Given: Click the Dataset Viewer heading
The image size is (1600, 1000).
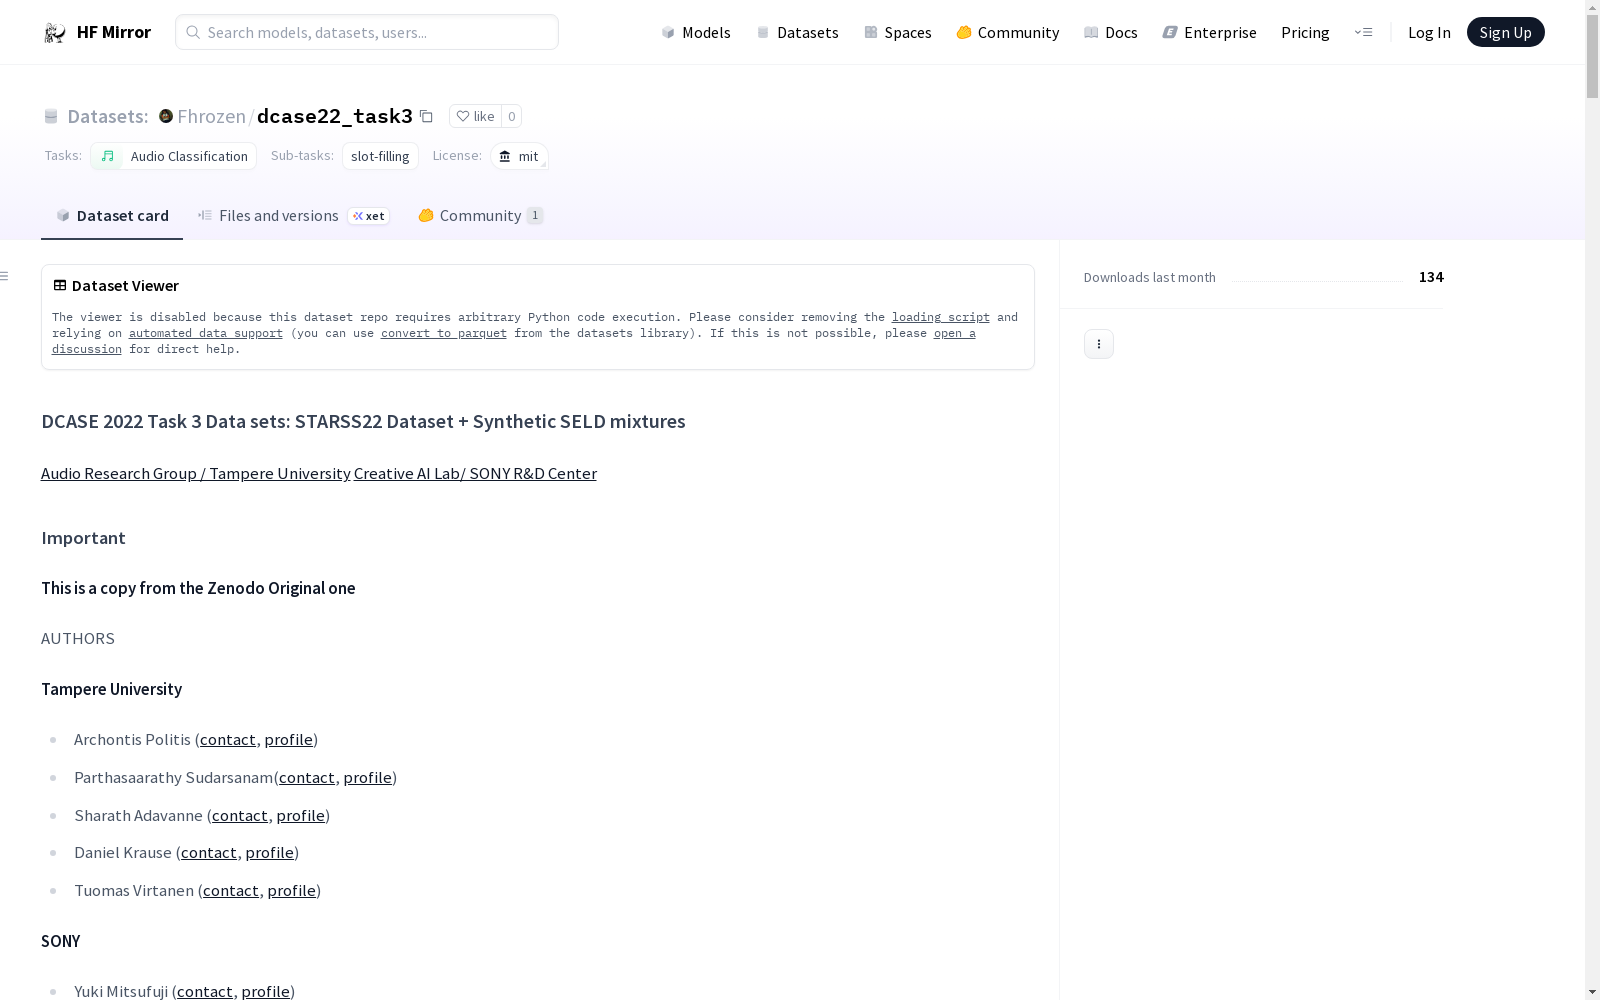Looking at the screenshot, I should tap(125, 286).
